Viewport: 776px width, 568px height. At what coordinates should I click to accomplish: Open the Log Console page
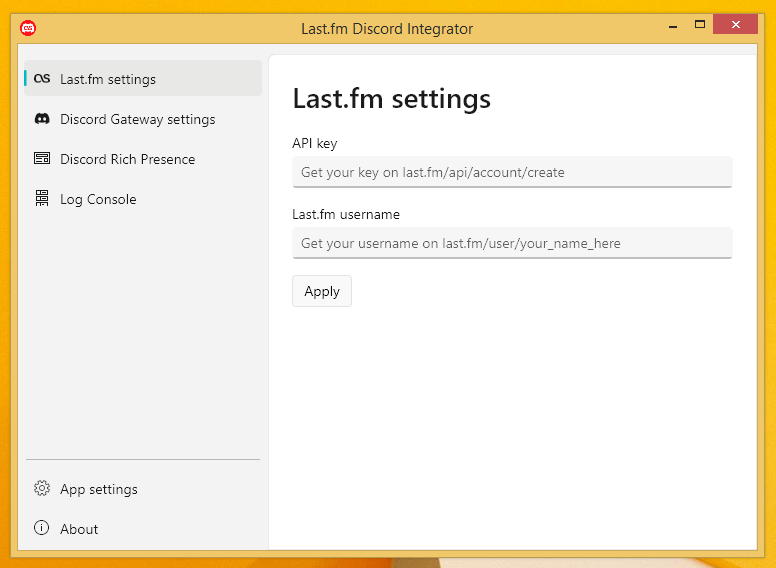(143, 199)
